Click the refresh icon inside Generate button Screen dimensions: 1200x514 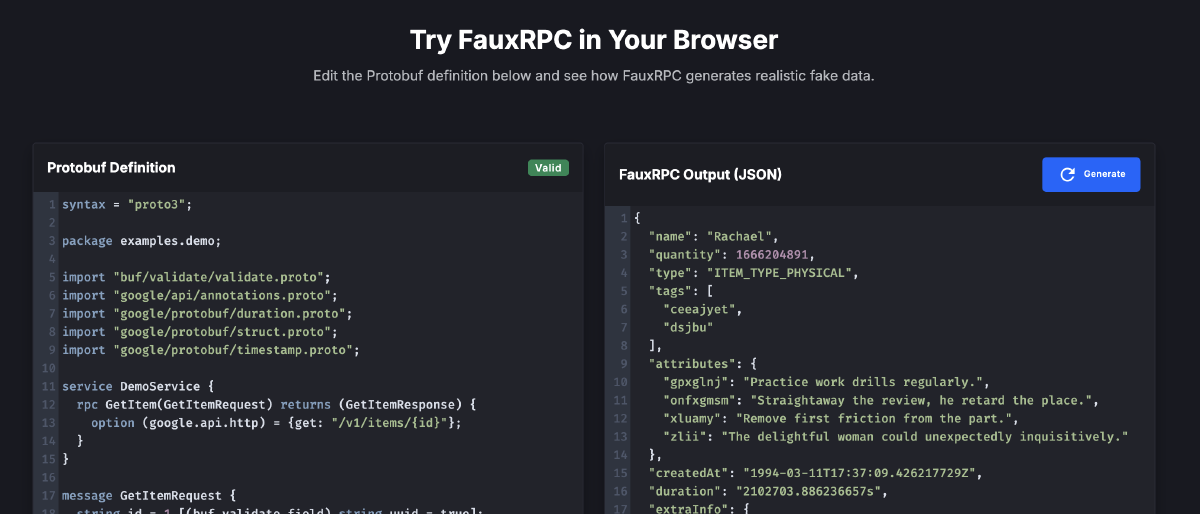[1067, 174]
